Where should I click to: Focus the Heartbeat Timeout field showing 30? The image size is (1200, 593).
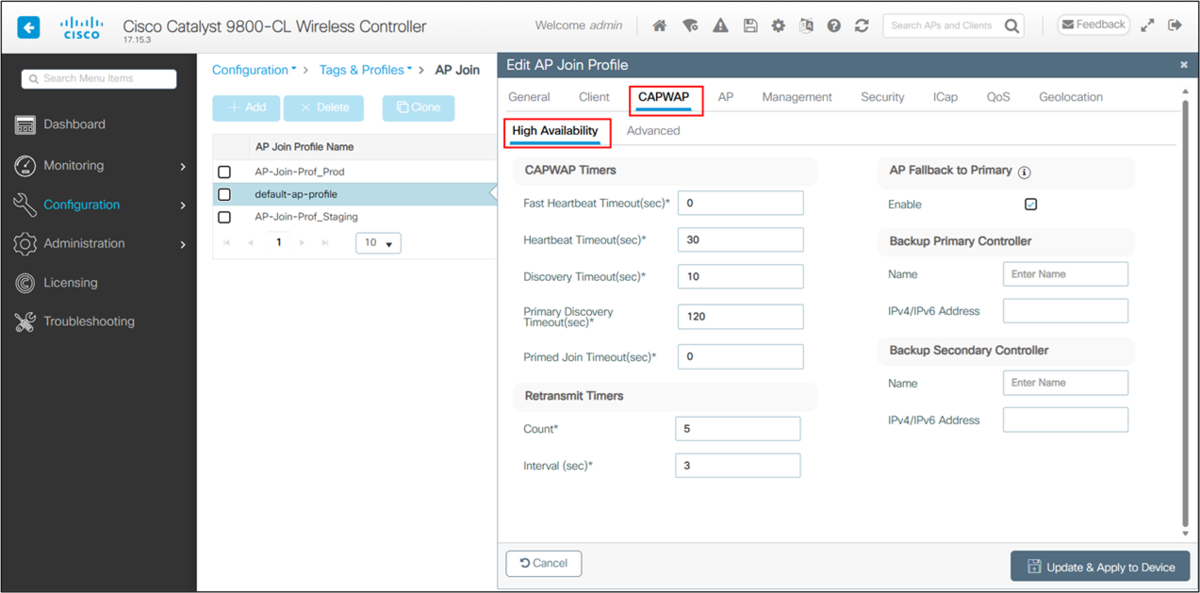tap(741, 240)
